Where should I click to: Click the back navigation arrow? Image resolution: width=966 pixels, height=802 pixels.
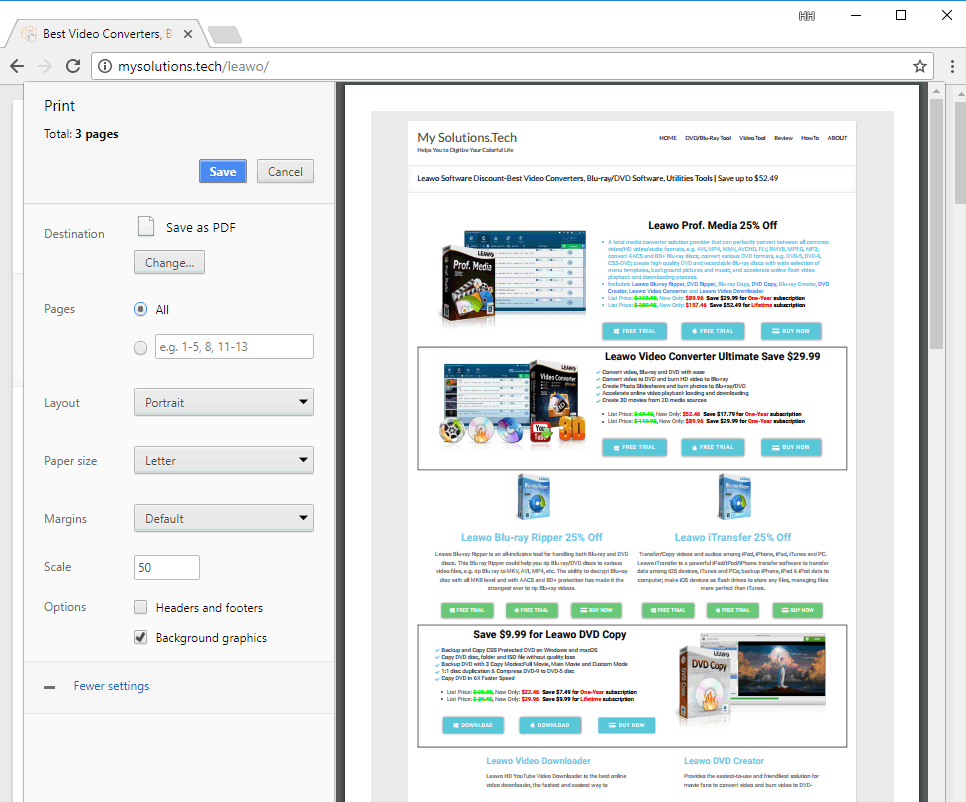coord(17,66)
